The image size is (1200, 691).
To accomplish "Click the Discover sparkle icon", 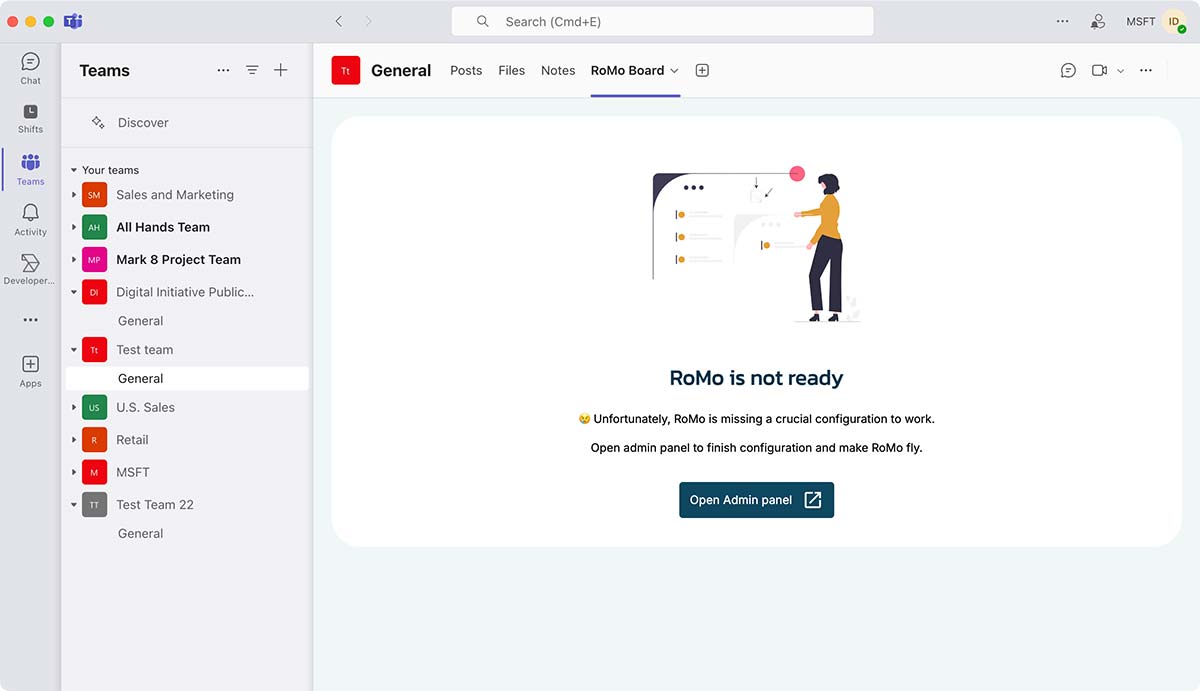I will (98, 122).
